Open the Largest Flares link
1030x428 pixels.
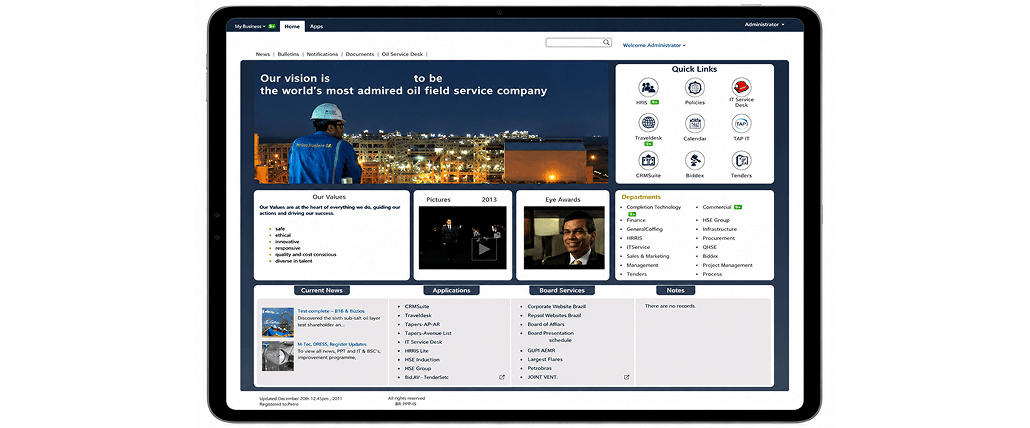point(545,360)
